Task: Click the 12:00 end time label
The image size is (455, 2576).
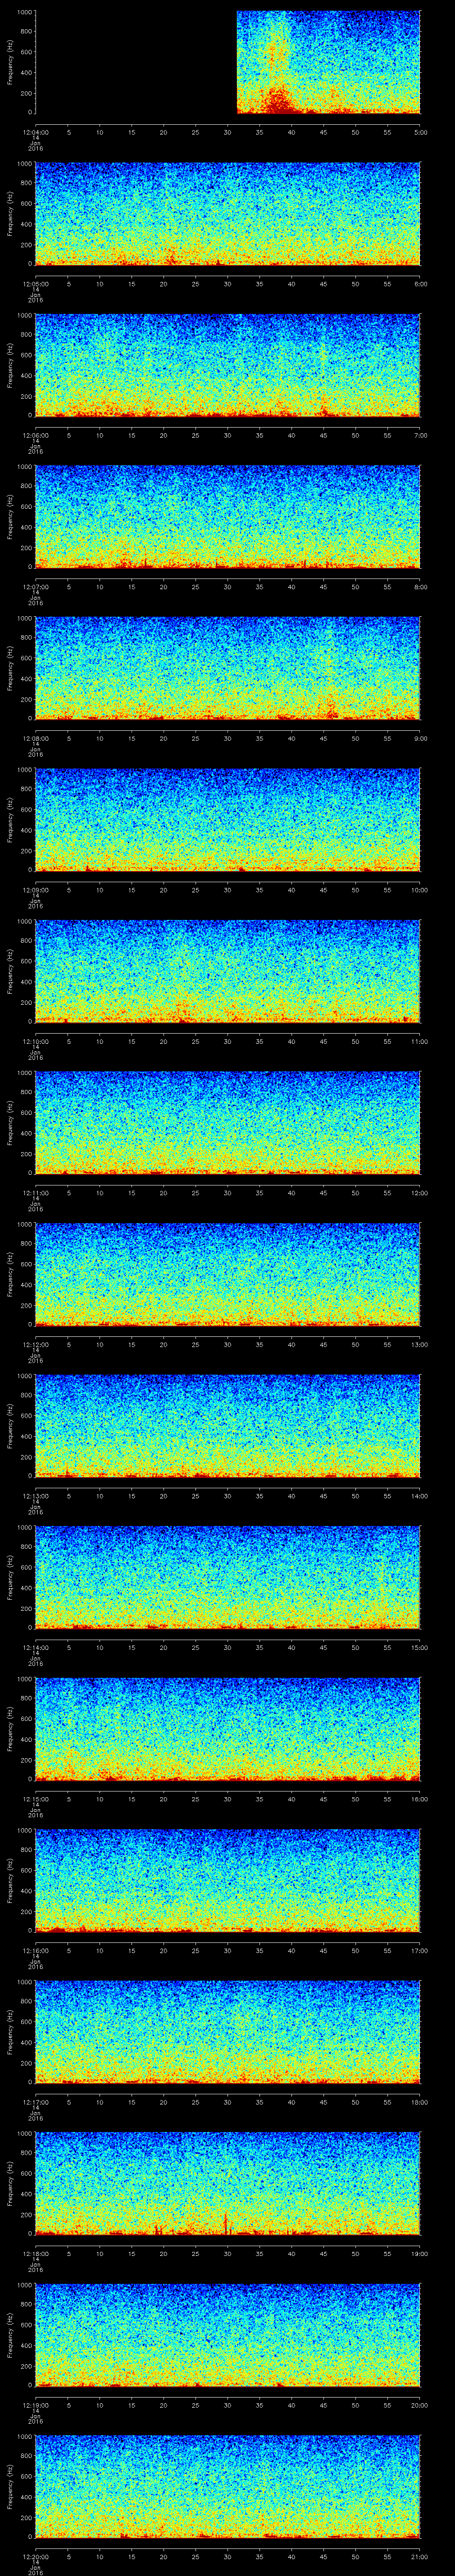Action: tap(419, 1192)
